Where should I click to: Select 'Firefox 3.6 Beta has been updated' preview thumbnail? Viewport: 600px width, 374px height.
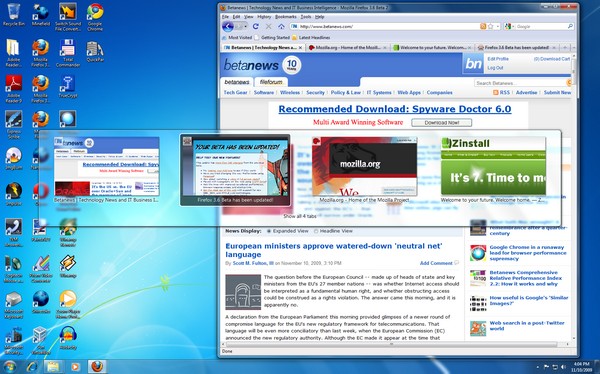[x=235, y=170]
